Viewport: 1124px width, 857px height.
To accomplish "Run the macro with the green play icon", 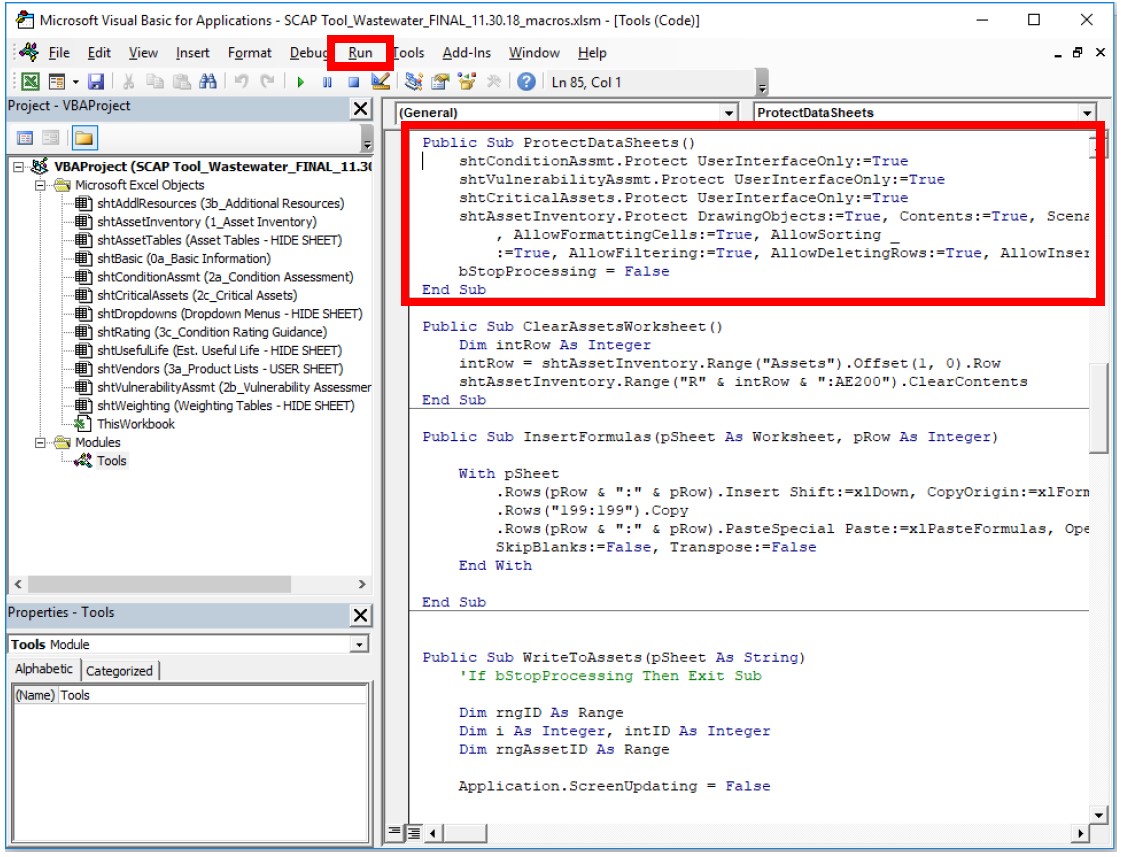I will 300,82.
